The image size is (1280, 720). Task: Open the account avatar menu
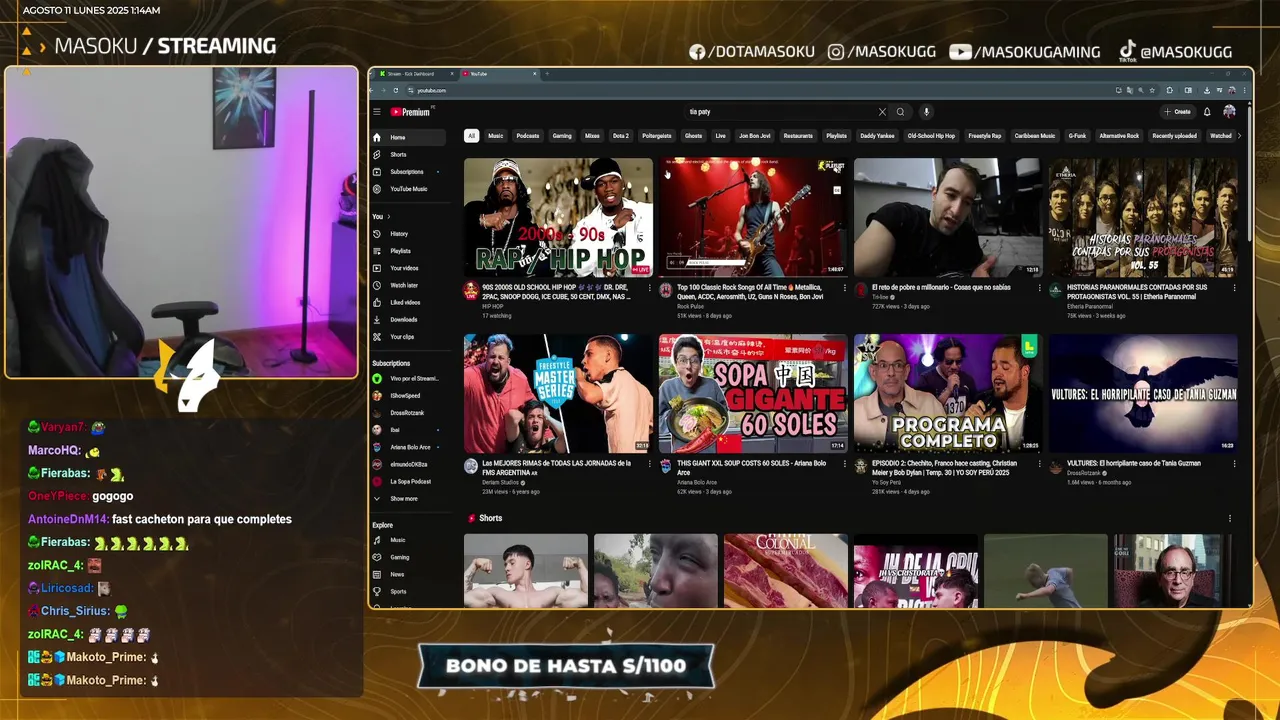click(x=1229, y=112)
